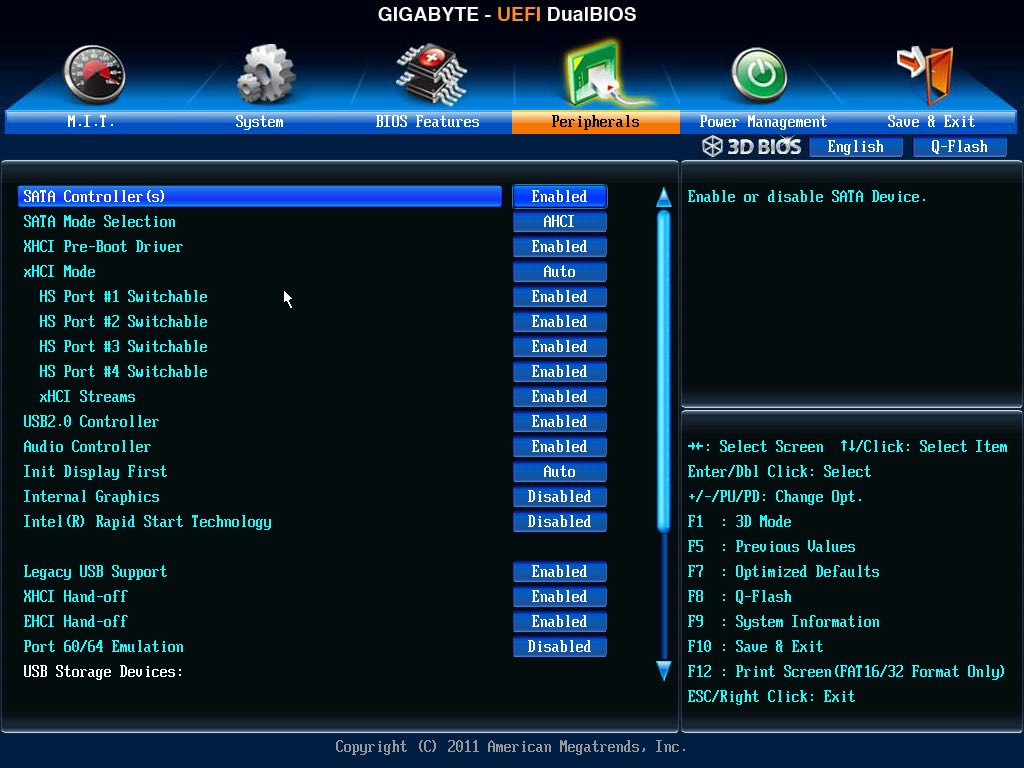Toggle xHCI Streams Enabled value

(560, 396)
